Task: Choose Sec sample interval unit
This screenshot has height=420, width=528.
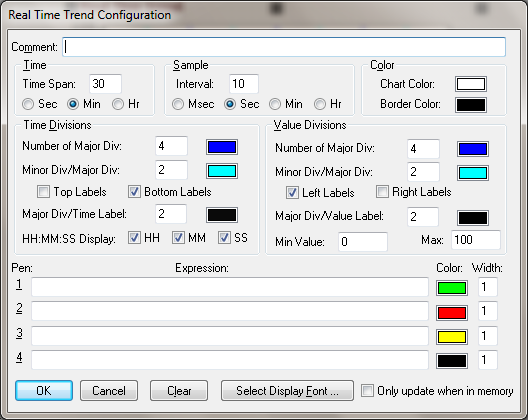Action: point(230,104)
